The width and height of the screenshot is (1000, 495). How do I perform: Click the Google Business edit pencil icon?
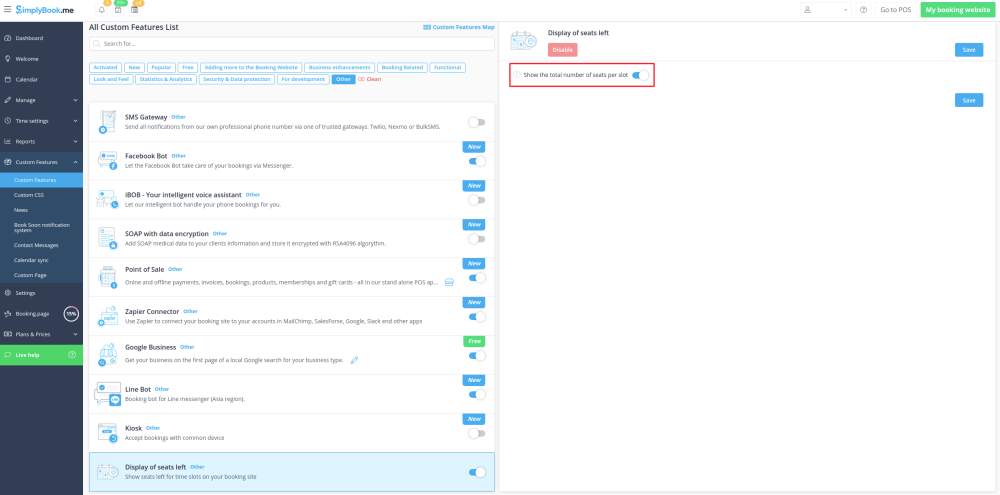(x=354, y=360)
